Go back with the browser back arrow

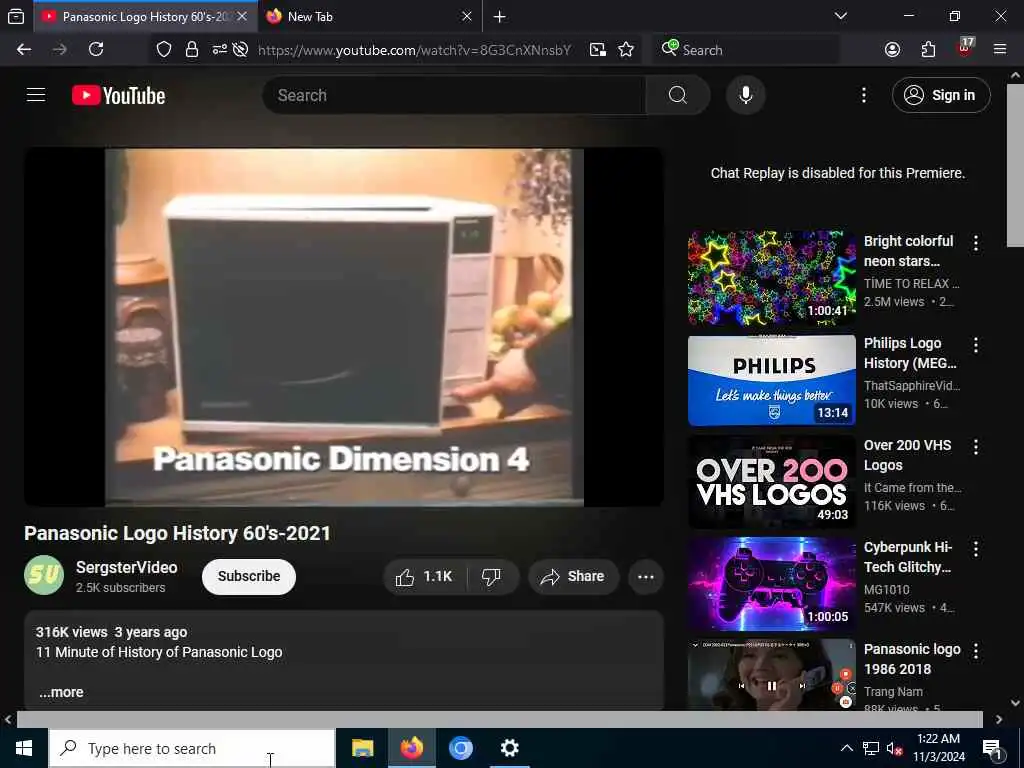point(24,50)
